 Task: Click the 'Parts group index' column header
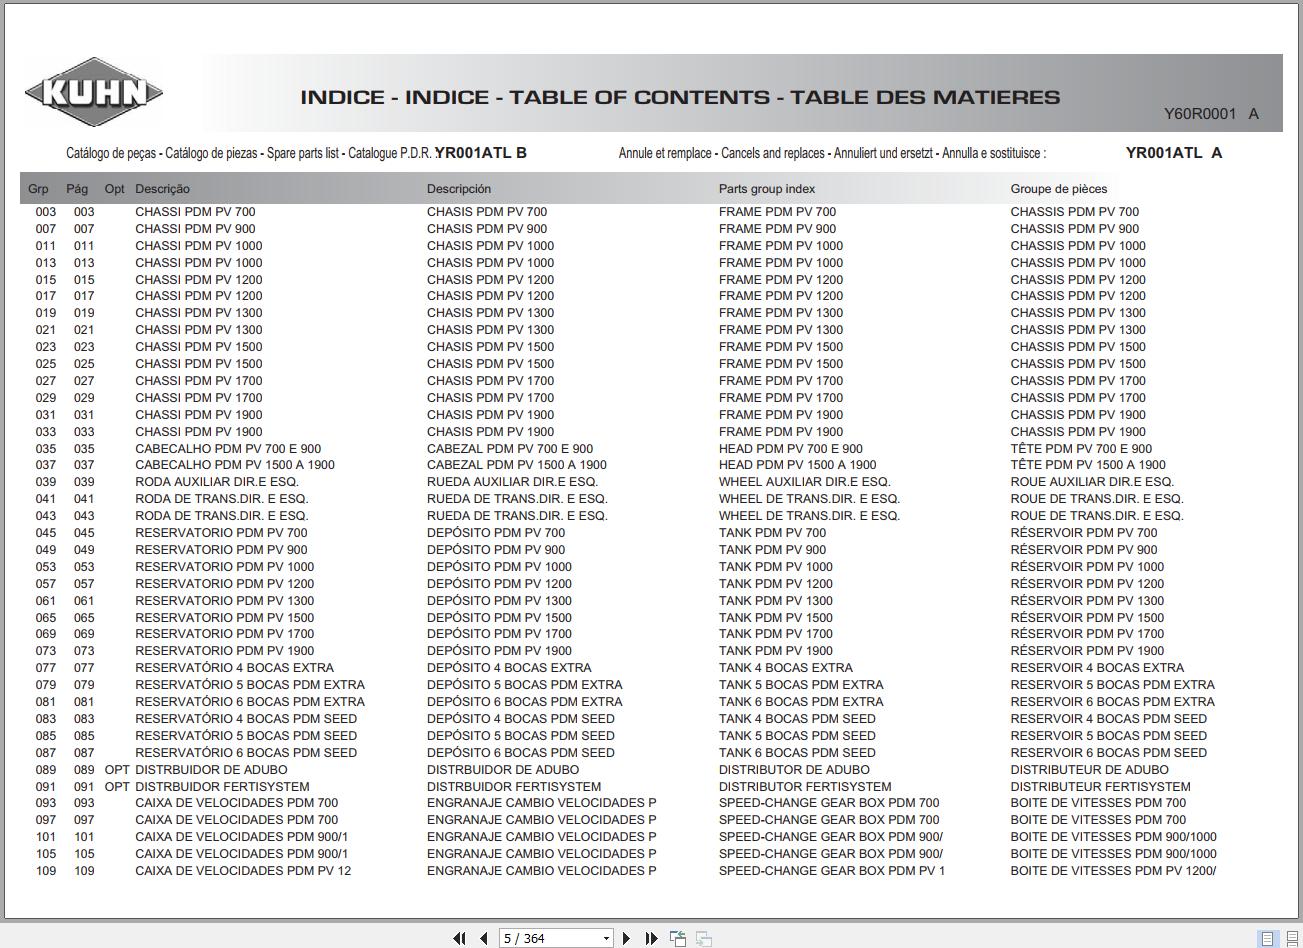767,189
